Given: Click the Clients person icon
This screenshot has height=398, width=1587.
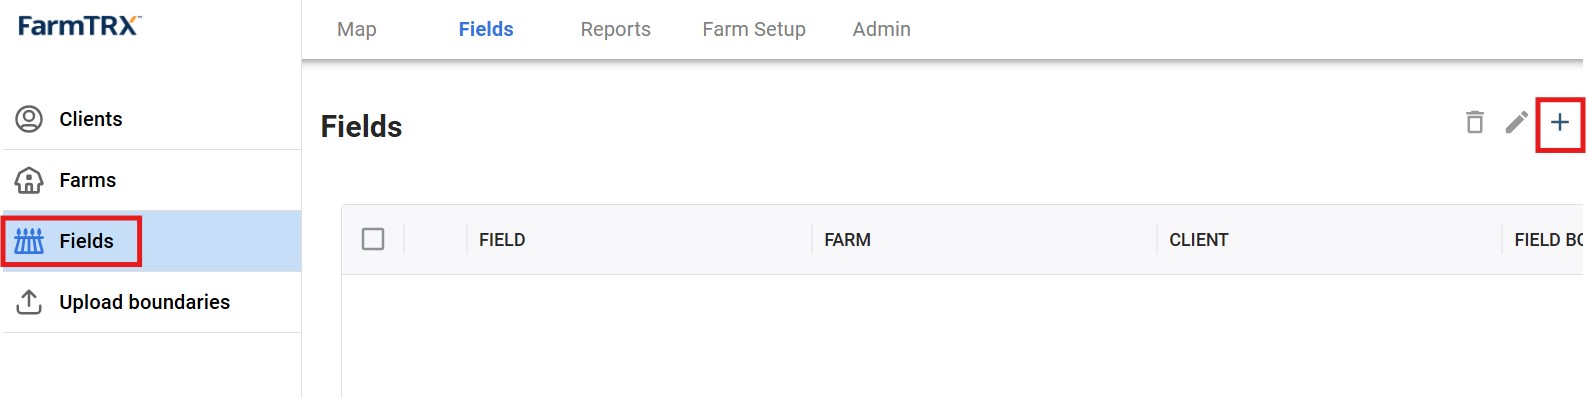Looking at the screenshot, I should (29, 119).
